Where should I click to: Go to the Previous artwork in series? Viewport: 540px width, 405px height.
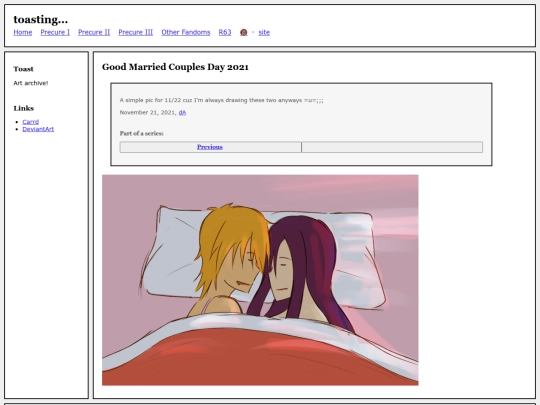210,147
